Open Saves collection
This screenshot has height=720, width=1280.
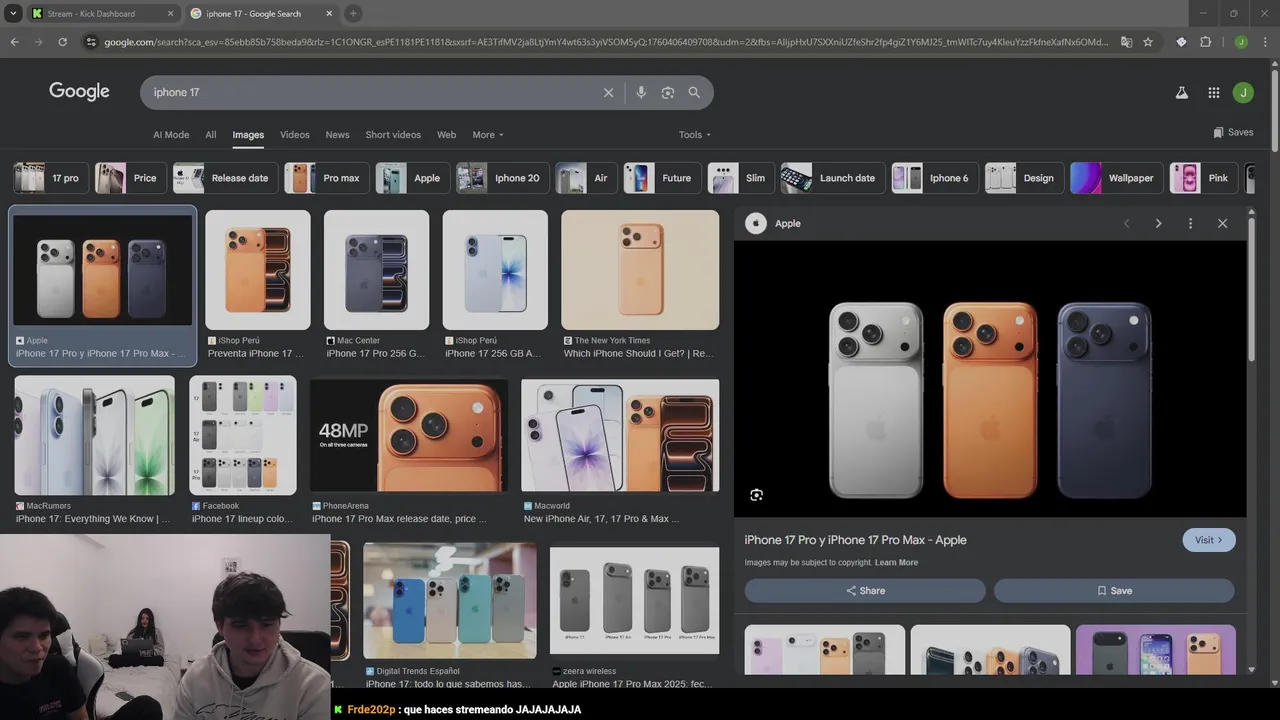click(x=1233, y=132)
